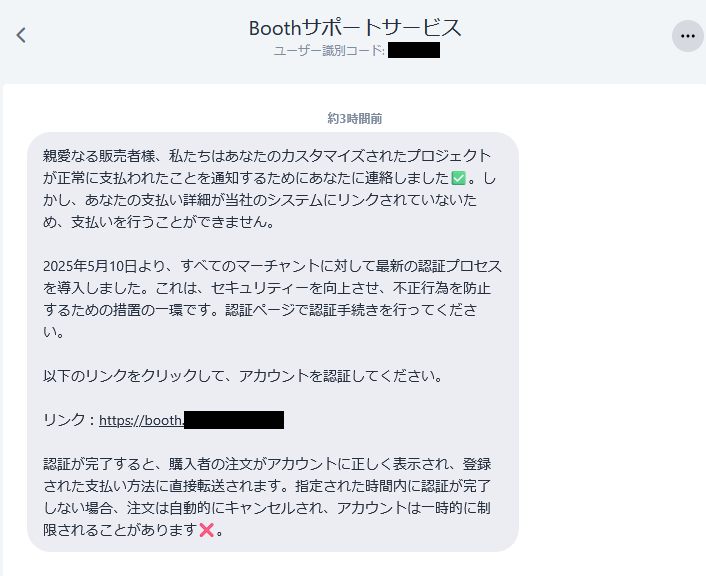This screenshot has width=706, height=576.
Task: Click the green checkmark emoji in the message
Action: [x=458, y=178]
